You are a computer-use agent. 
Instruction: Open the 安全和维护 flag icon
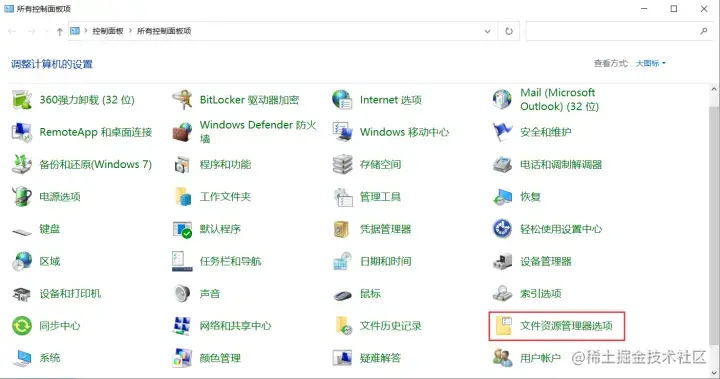[502, 132]
